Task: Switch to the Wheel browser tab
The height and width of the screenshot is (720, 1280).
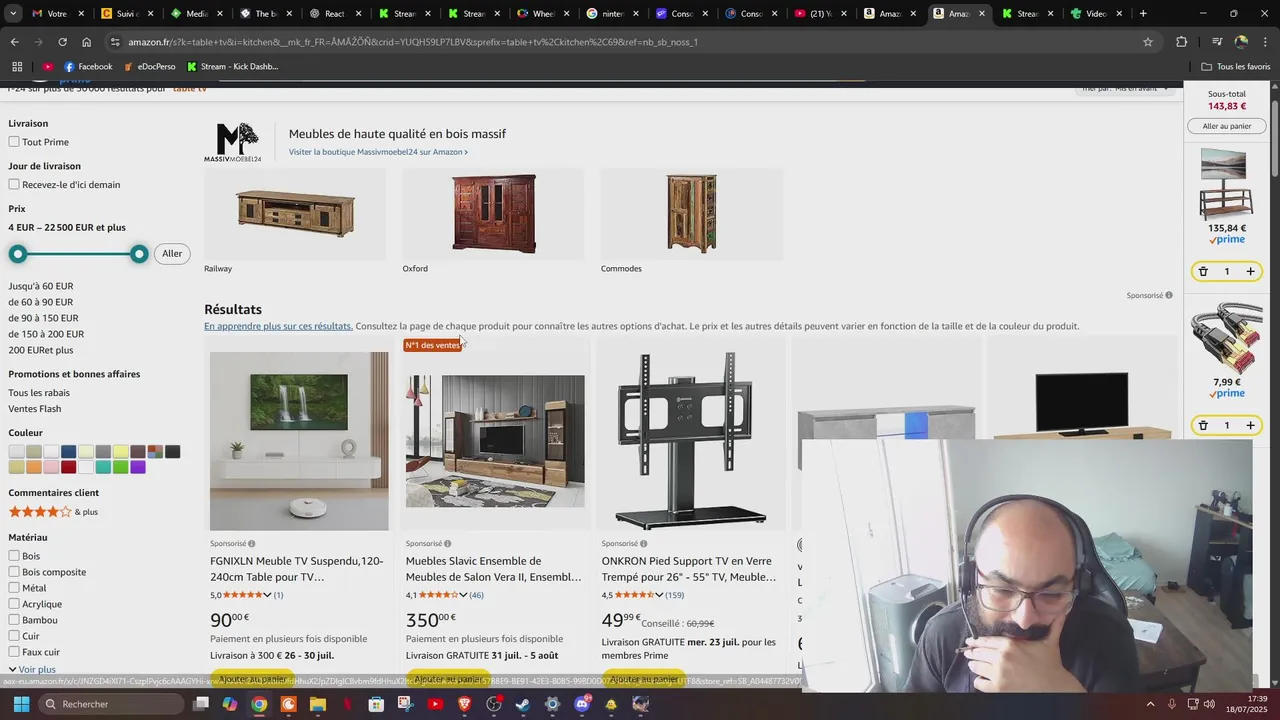Action: 535,14
